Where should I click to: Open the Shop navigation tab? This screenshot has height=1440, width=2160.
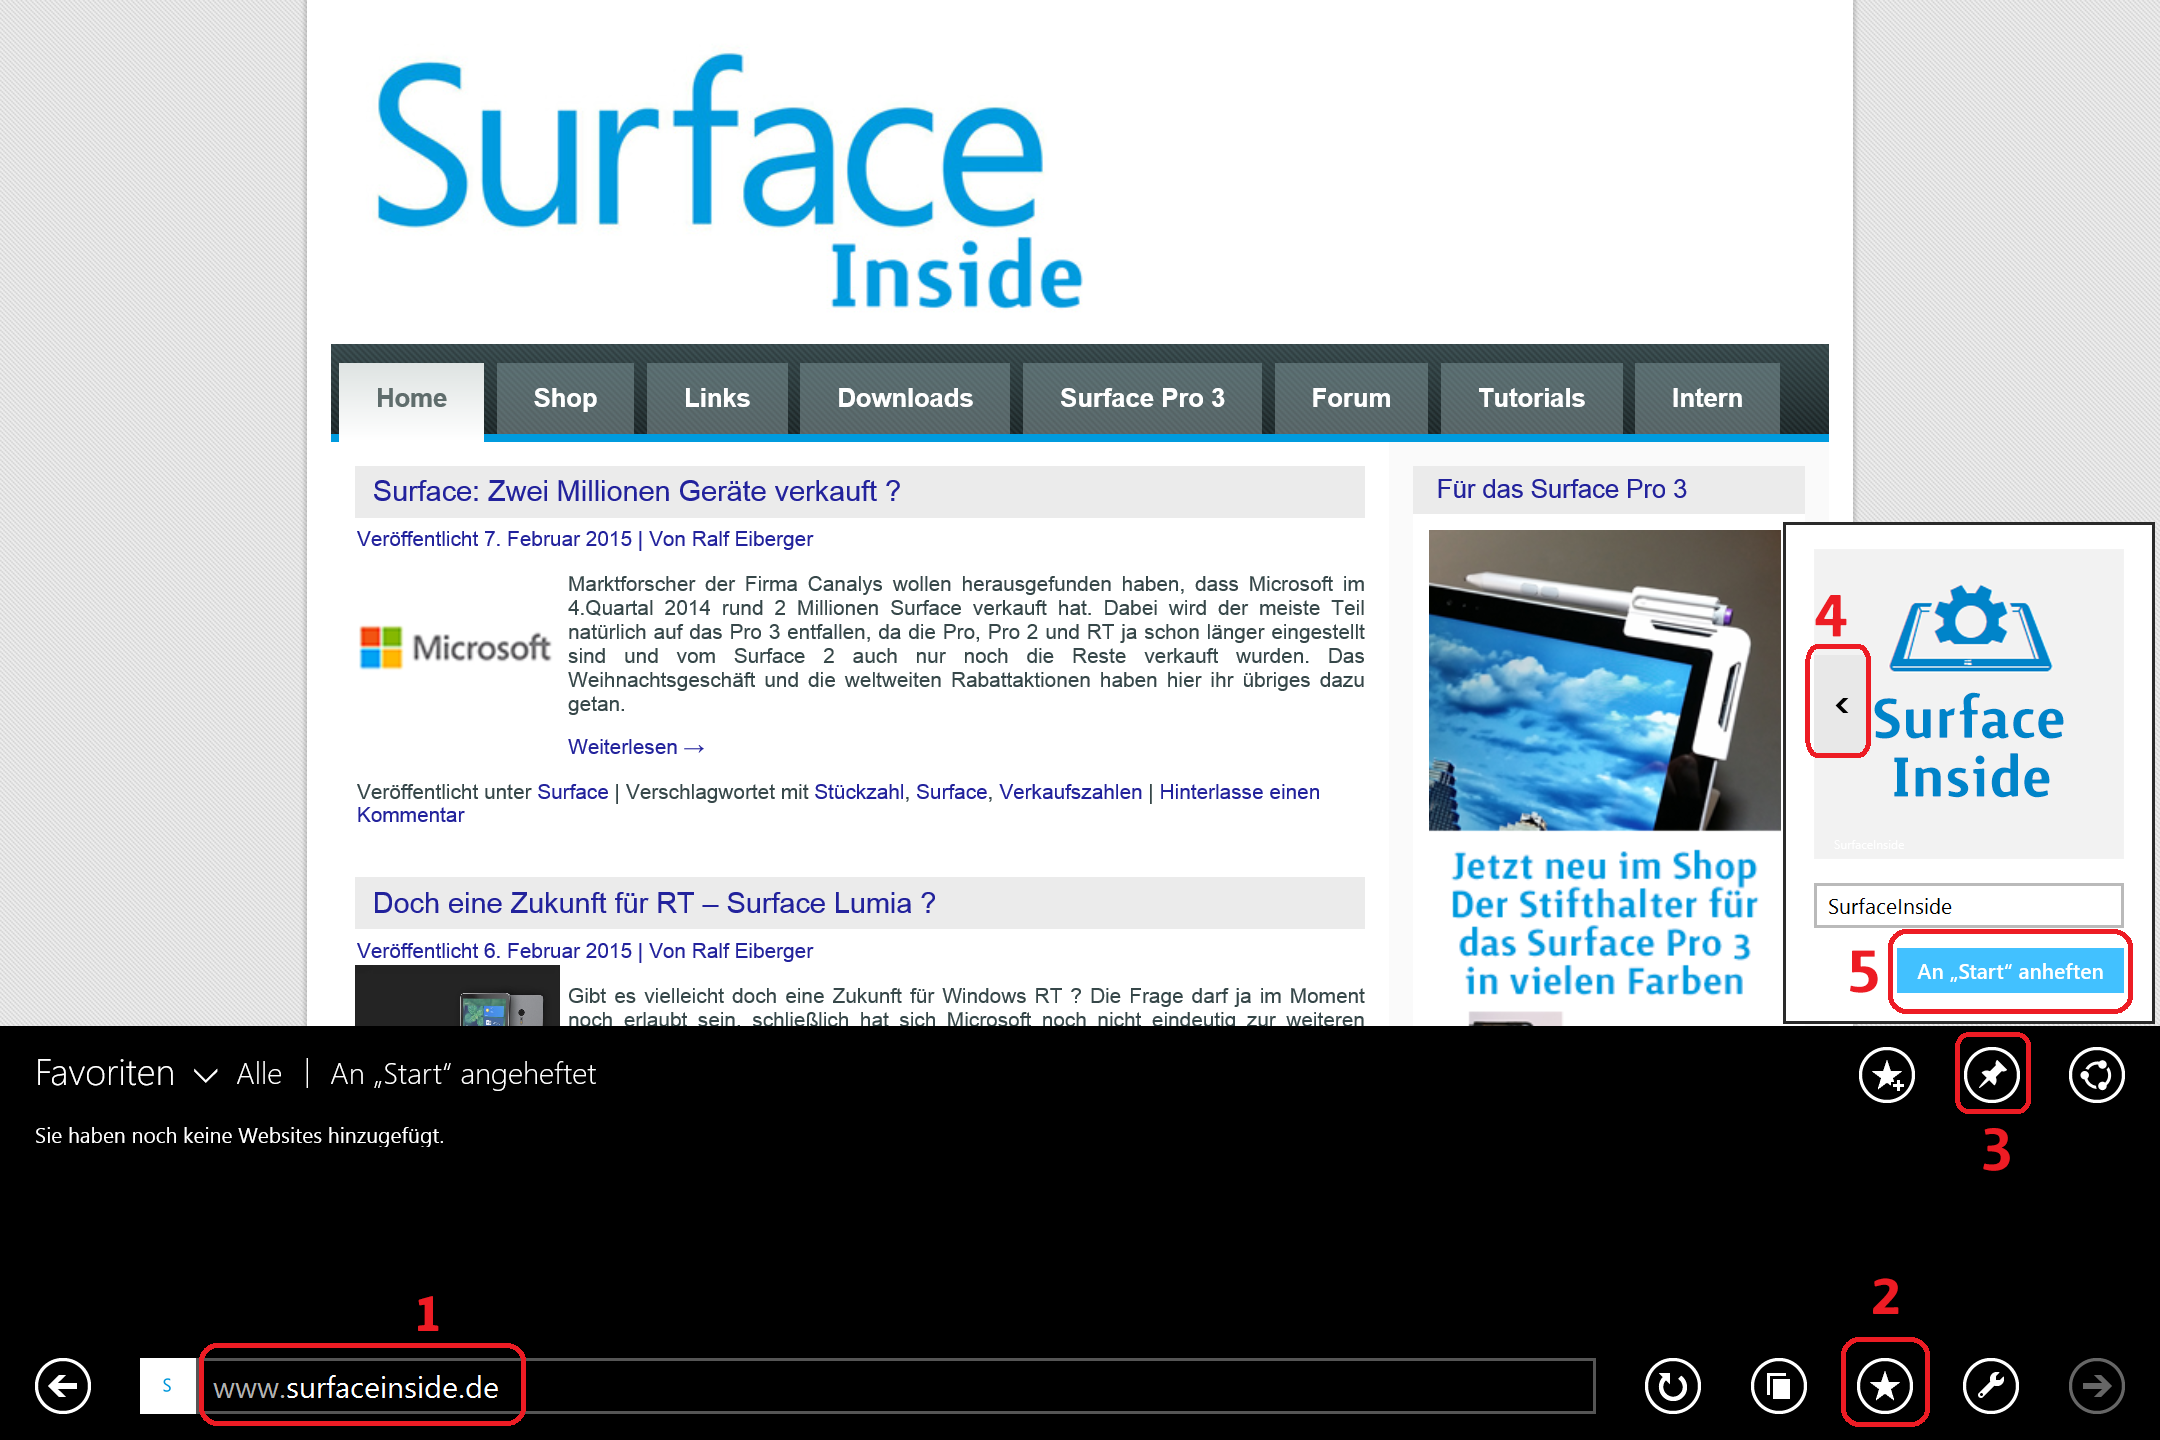click(x=565, y=398)
